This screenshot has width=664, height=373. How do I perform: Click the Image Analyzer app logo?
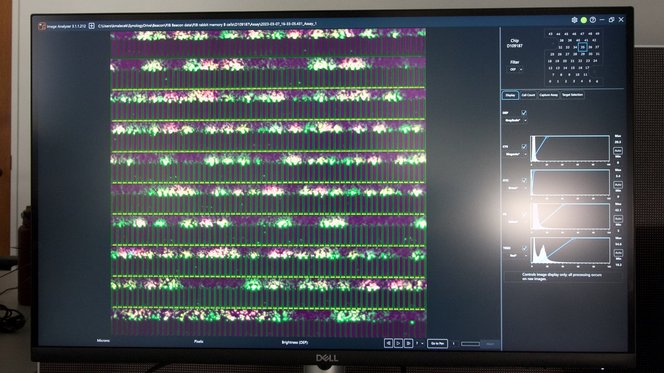[42, 26]
